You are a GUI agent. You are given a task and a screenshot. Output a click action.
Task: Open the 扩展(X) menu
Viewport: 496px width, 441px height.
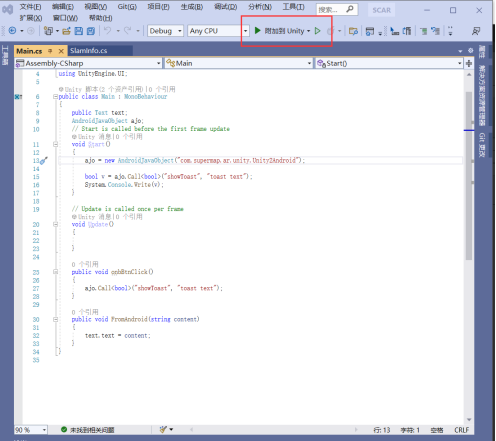31,18
